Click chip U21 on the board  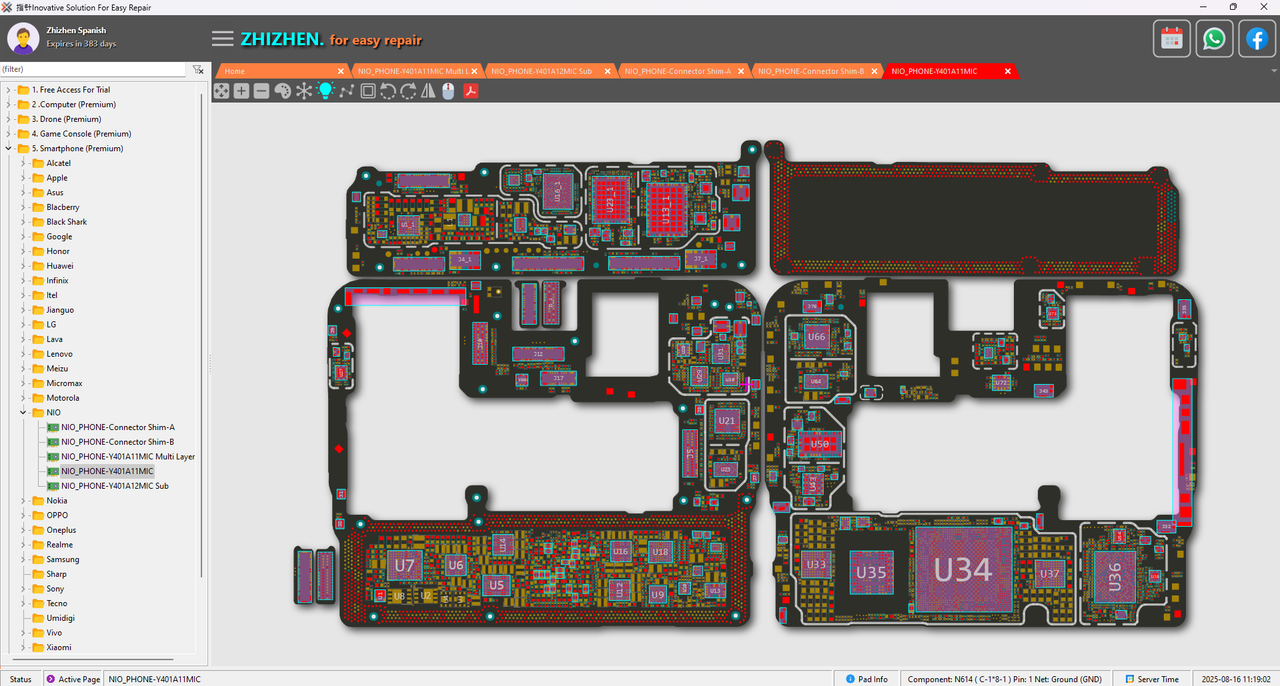[x=727, y=421]
